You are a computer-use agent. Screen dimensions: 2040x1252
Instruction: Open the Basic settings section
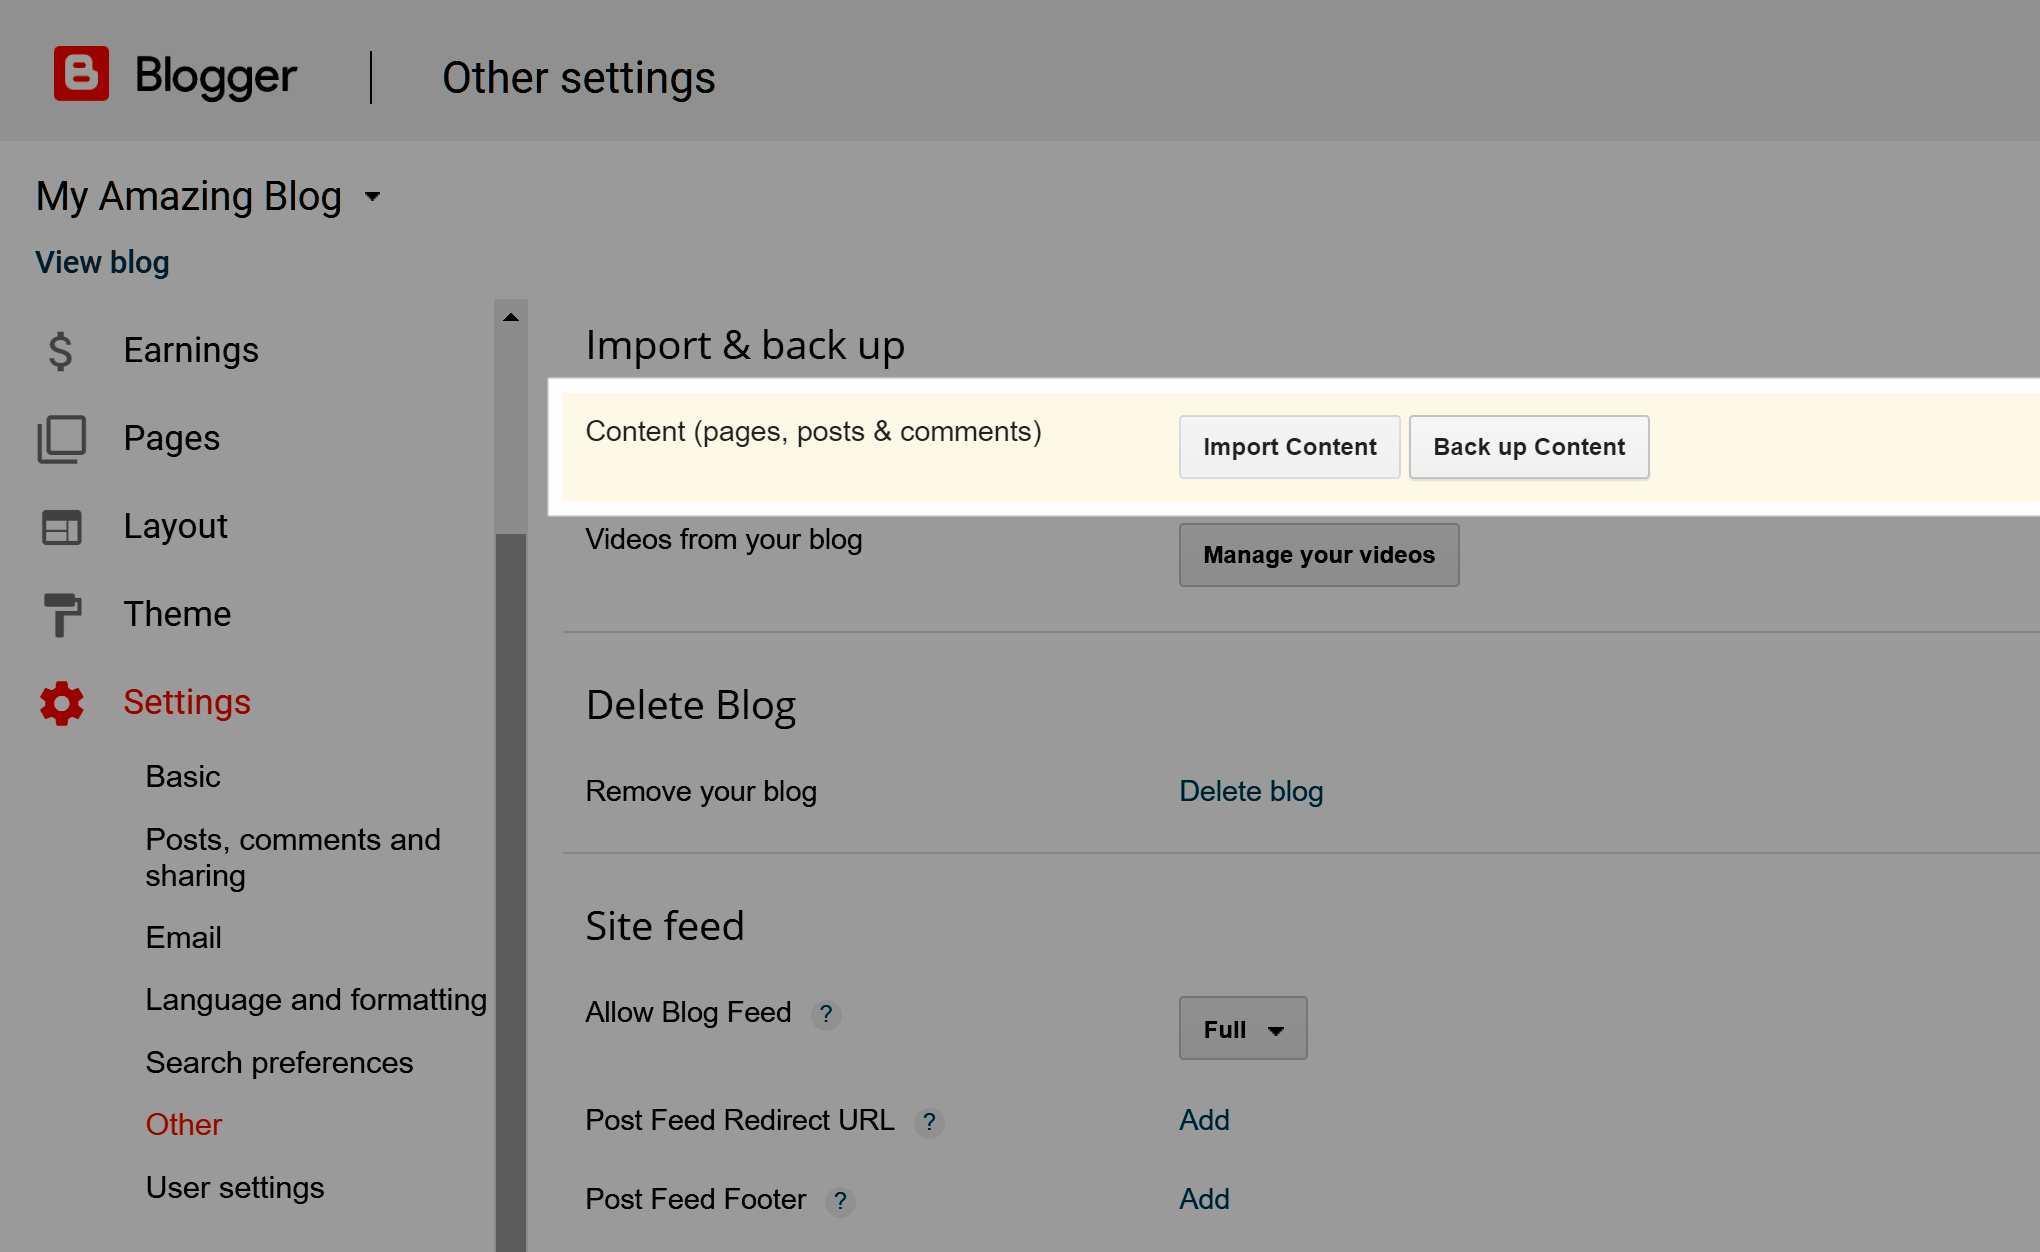tap(181, 775)
